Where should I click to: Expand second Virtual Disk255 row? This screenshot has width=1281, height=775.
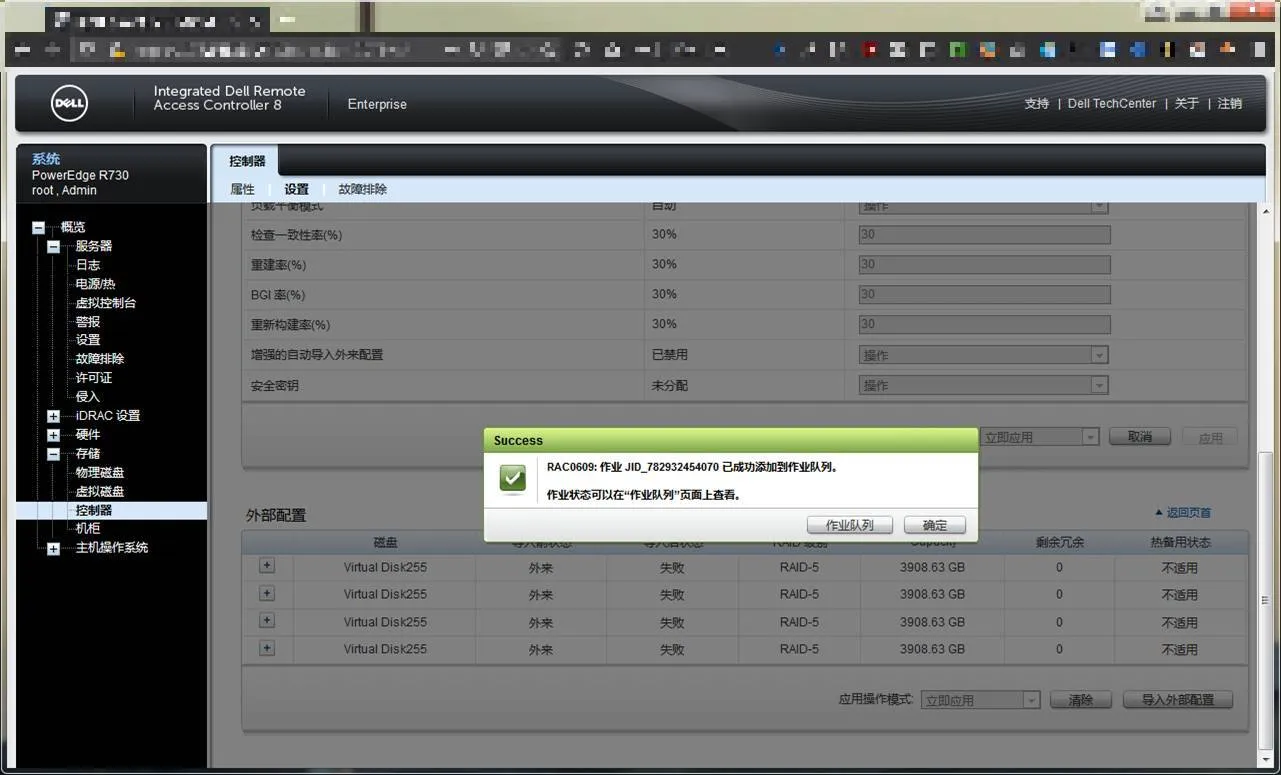[x=267, y=593]
